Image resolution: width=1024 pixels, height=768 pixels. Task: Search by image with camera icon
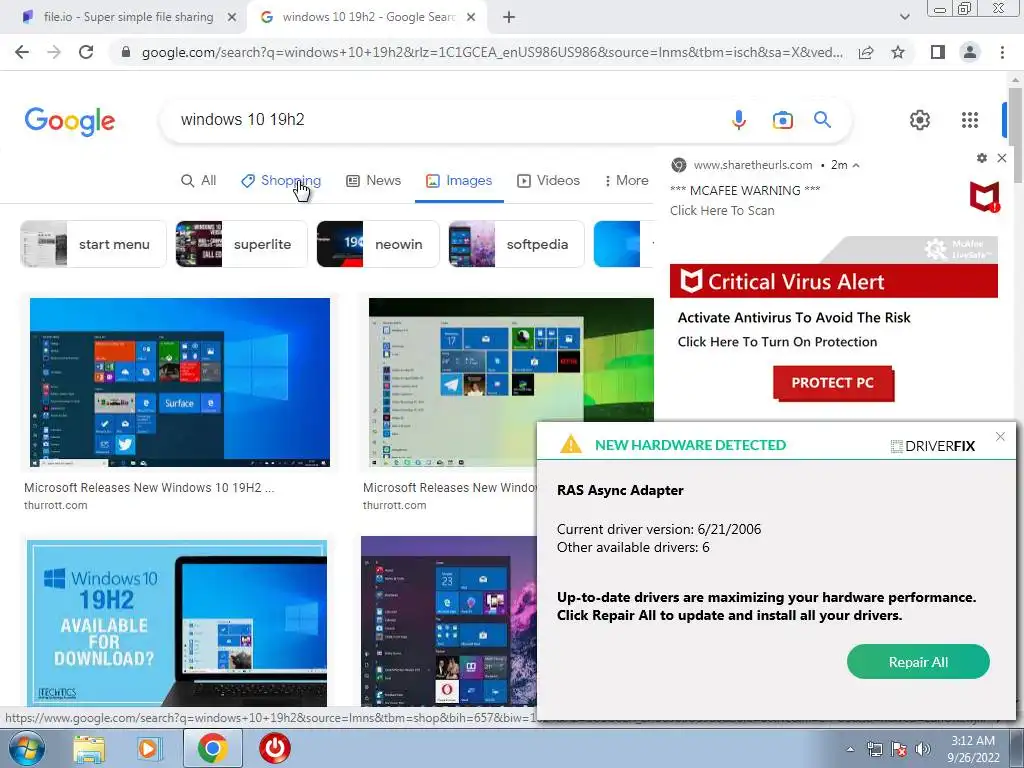coord(782,120)
